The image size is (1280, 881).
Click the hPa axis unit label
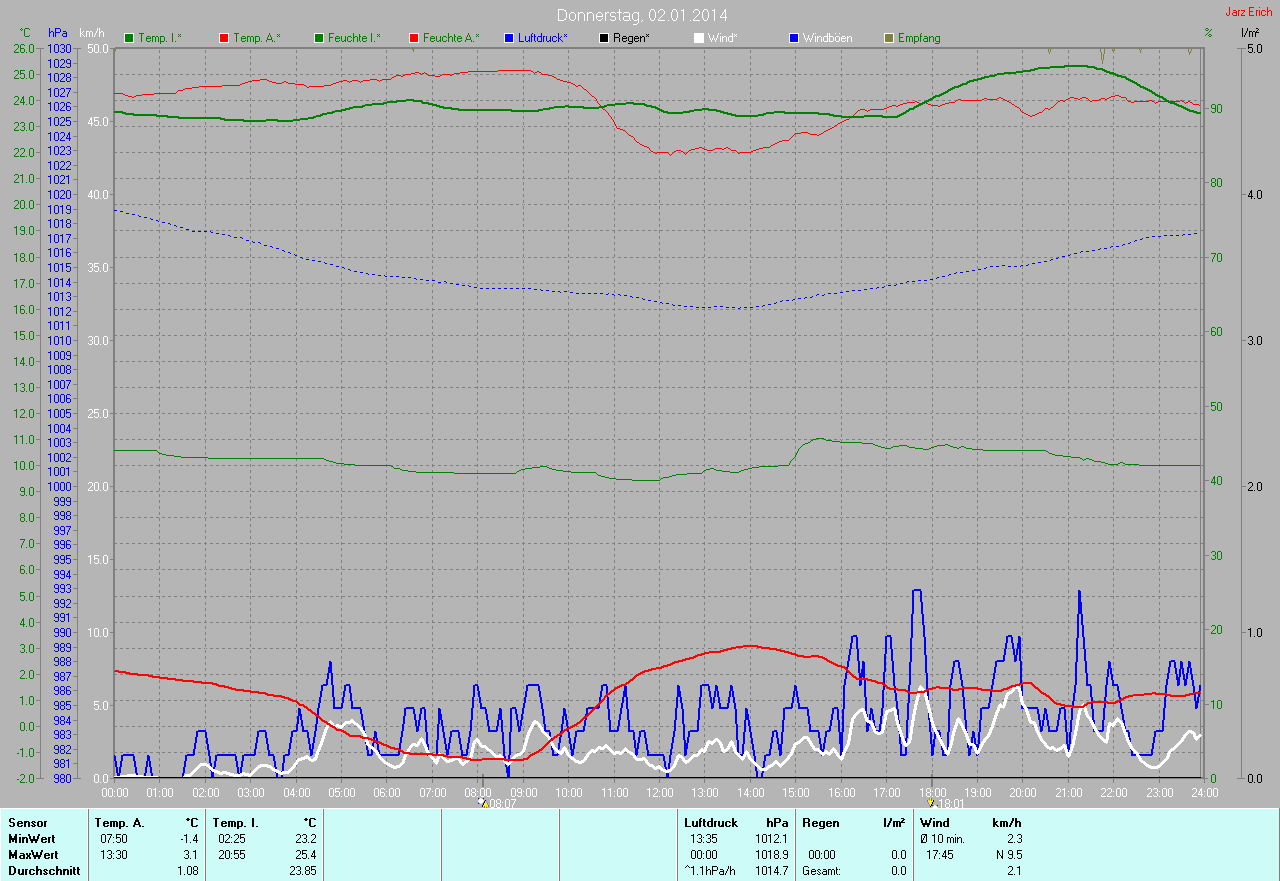tap(57, 33)
